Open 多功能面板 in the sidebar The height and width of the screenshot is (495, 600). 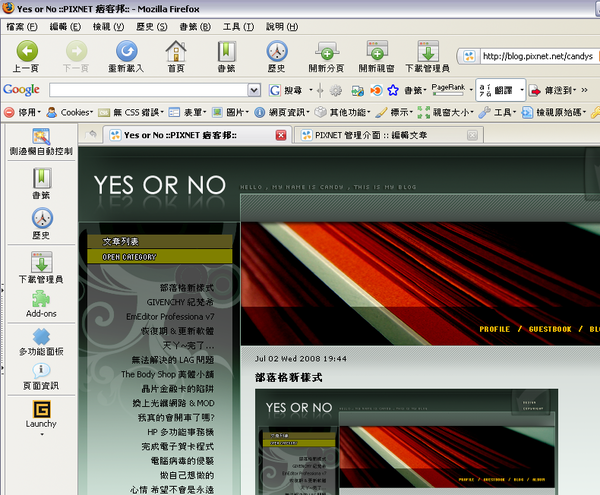(41, 342)
